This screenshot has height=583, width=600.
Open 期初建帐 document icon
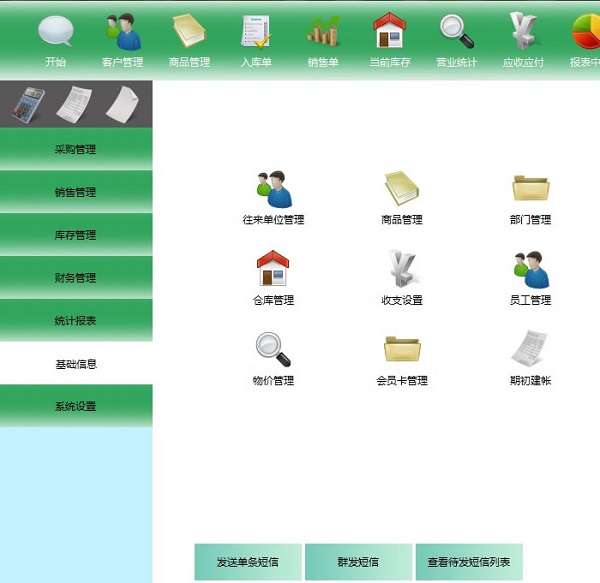click(x=530, y=350)
